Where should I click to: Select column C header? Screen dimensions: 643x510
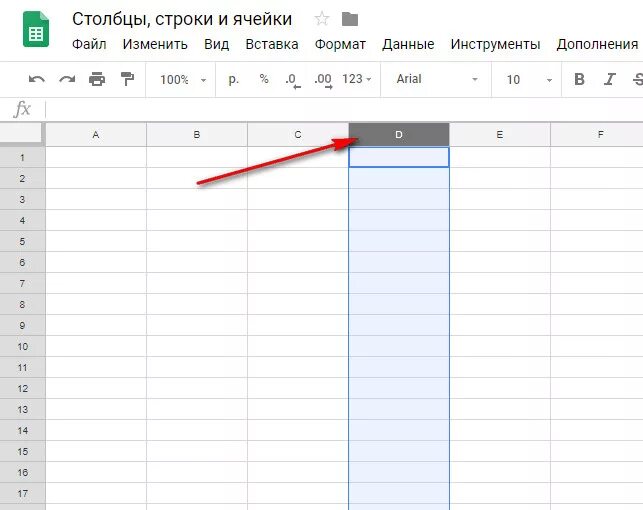click(298, 134)
